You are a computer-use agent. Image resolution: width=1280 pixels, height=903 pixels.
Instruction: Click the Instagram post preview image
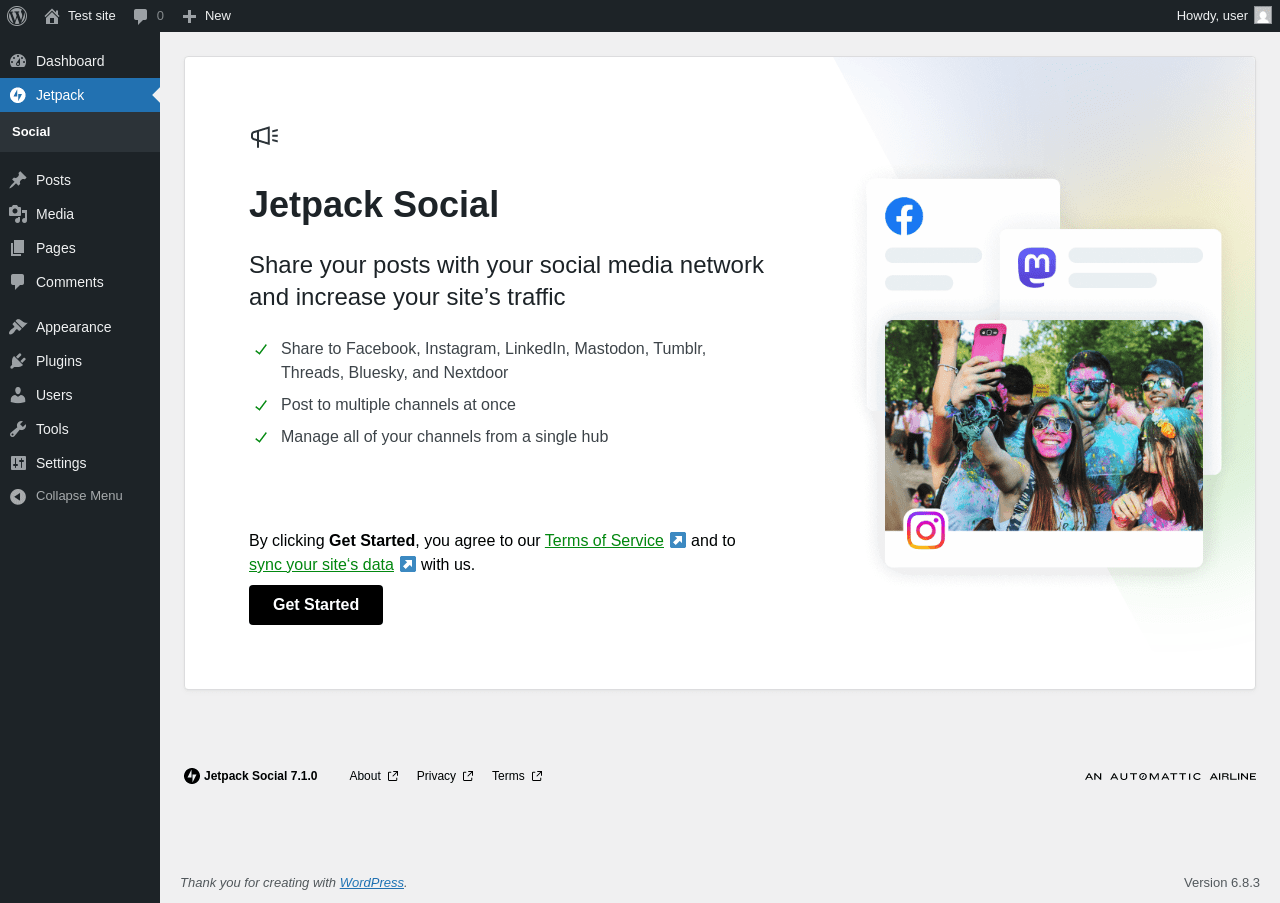1044,425
